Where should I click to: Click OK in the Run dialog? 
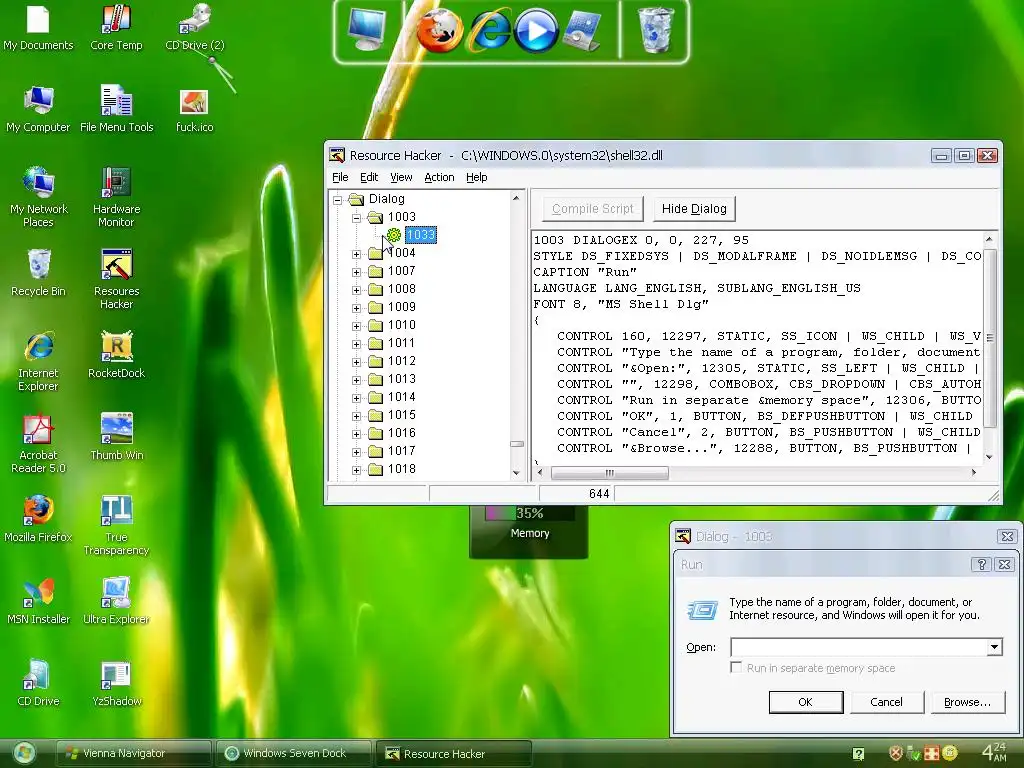pyautogui.click(x=805, y=702)
